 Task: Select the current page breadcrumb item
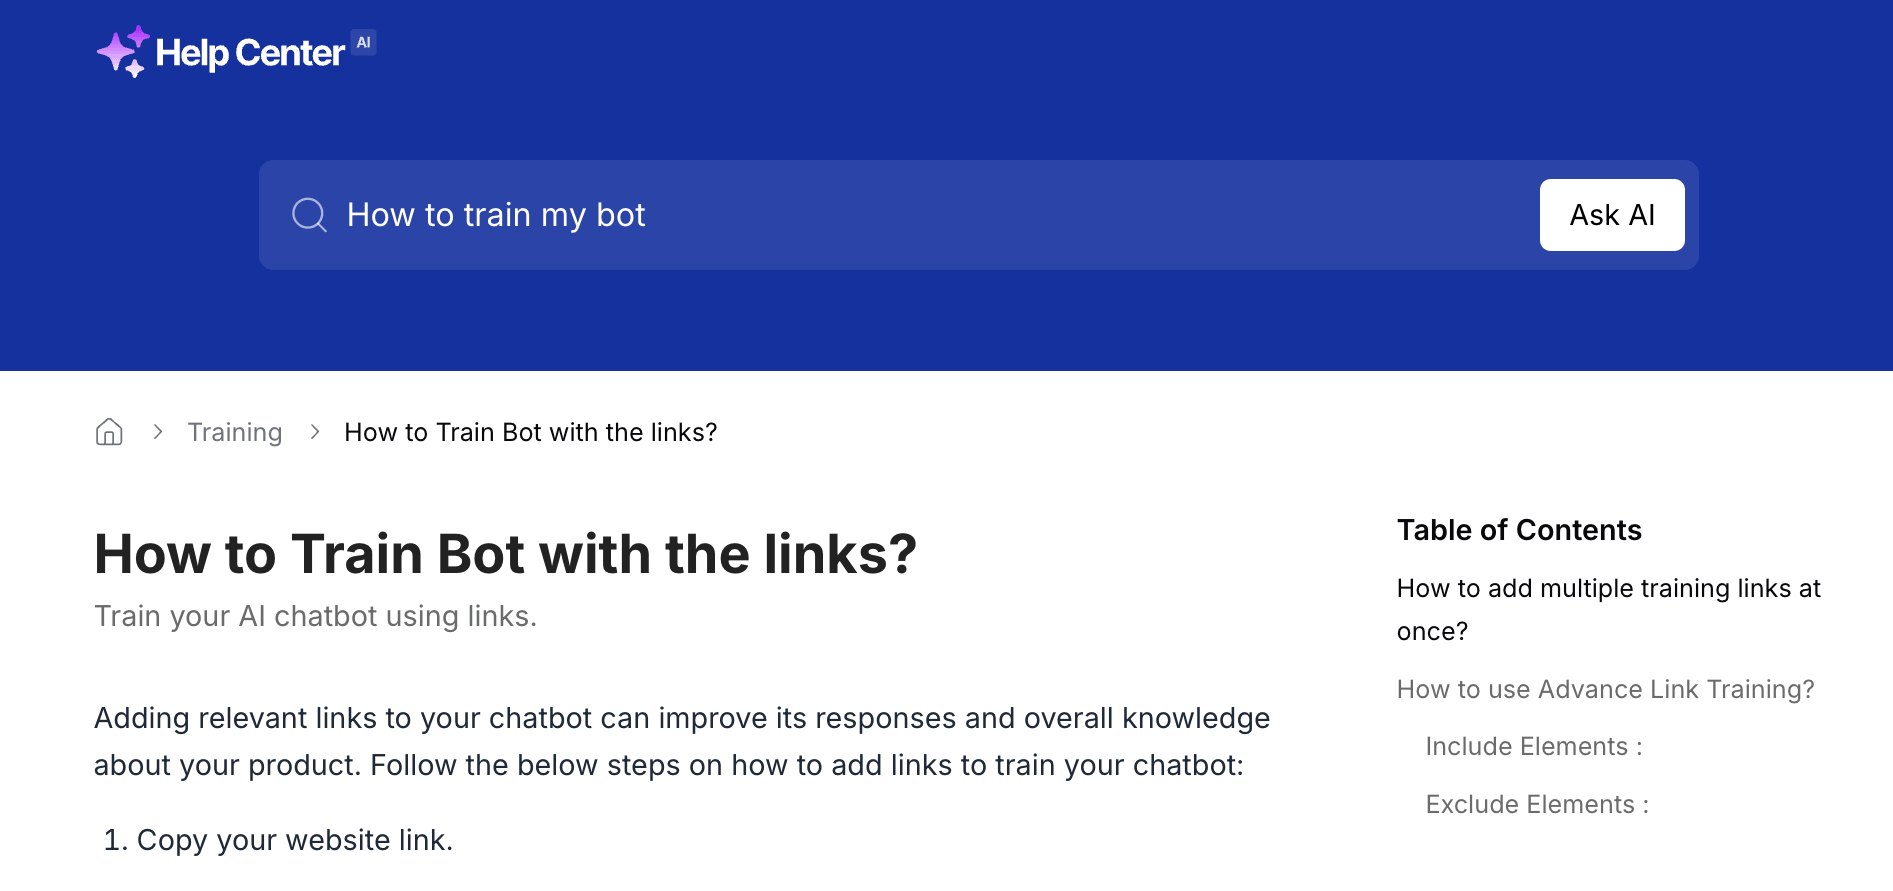click(x=530, y=432)
